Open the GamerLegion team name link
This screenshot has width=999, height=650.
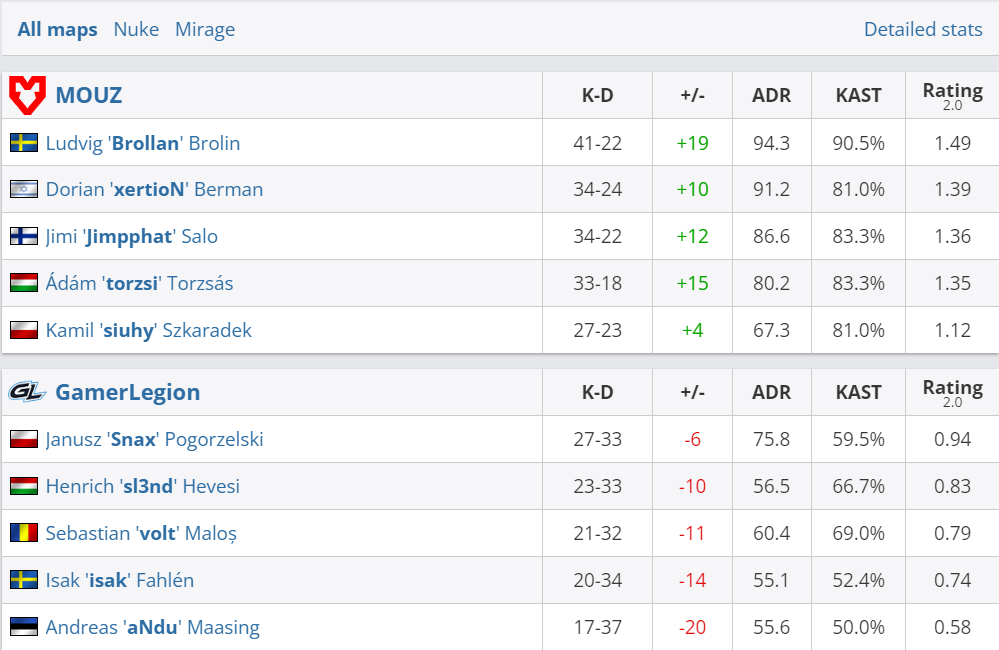click(128, 392)
